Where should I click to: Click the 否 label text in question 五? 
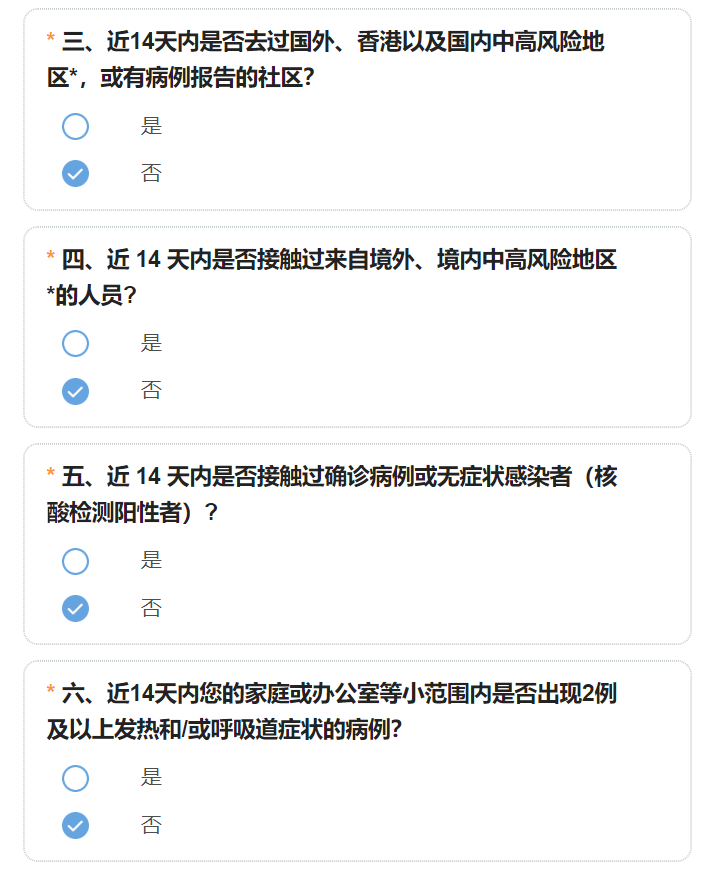[151, 608]
